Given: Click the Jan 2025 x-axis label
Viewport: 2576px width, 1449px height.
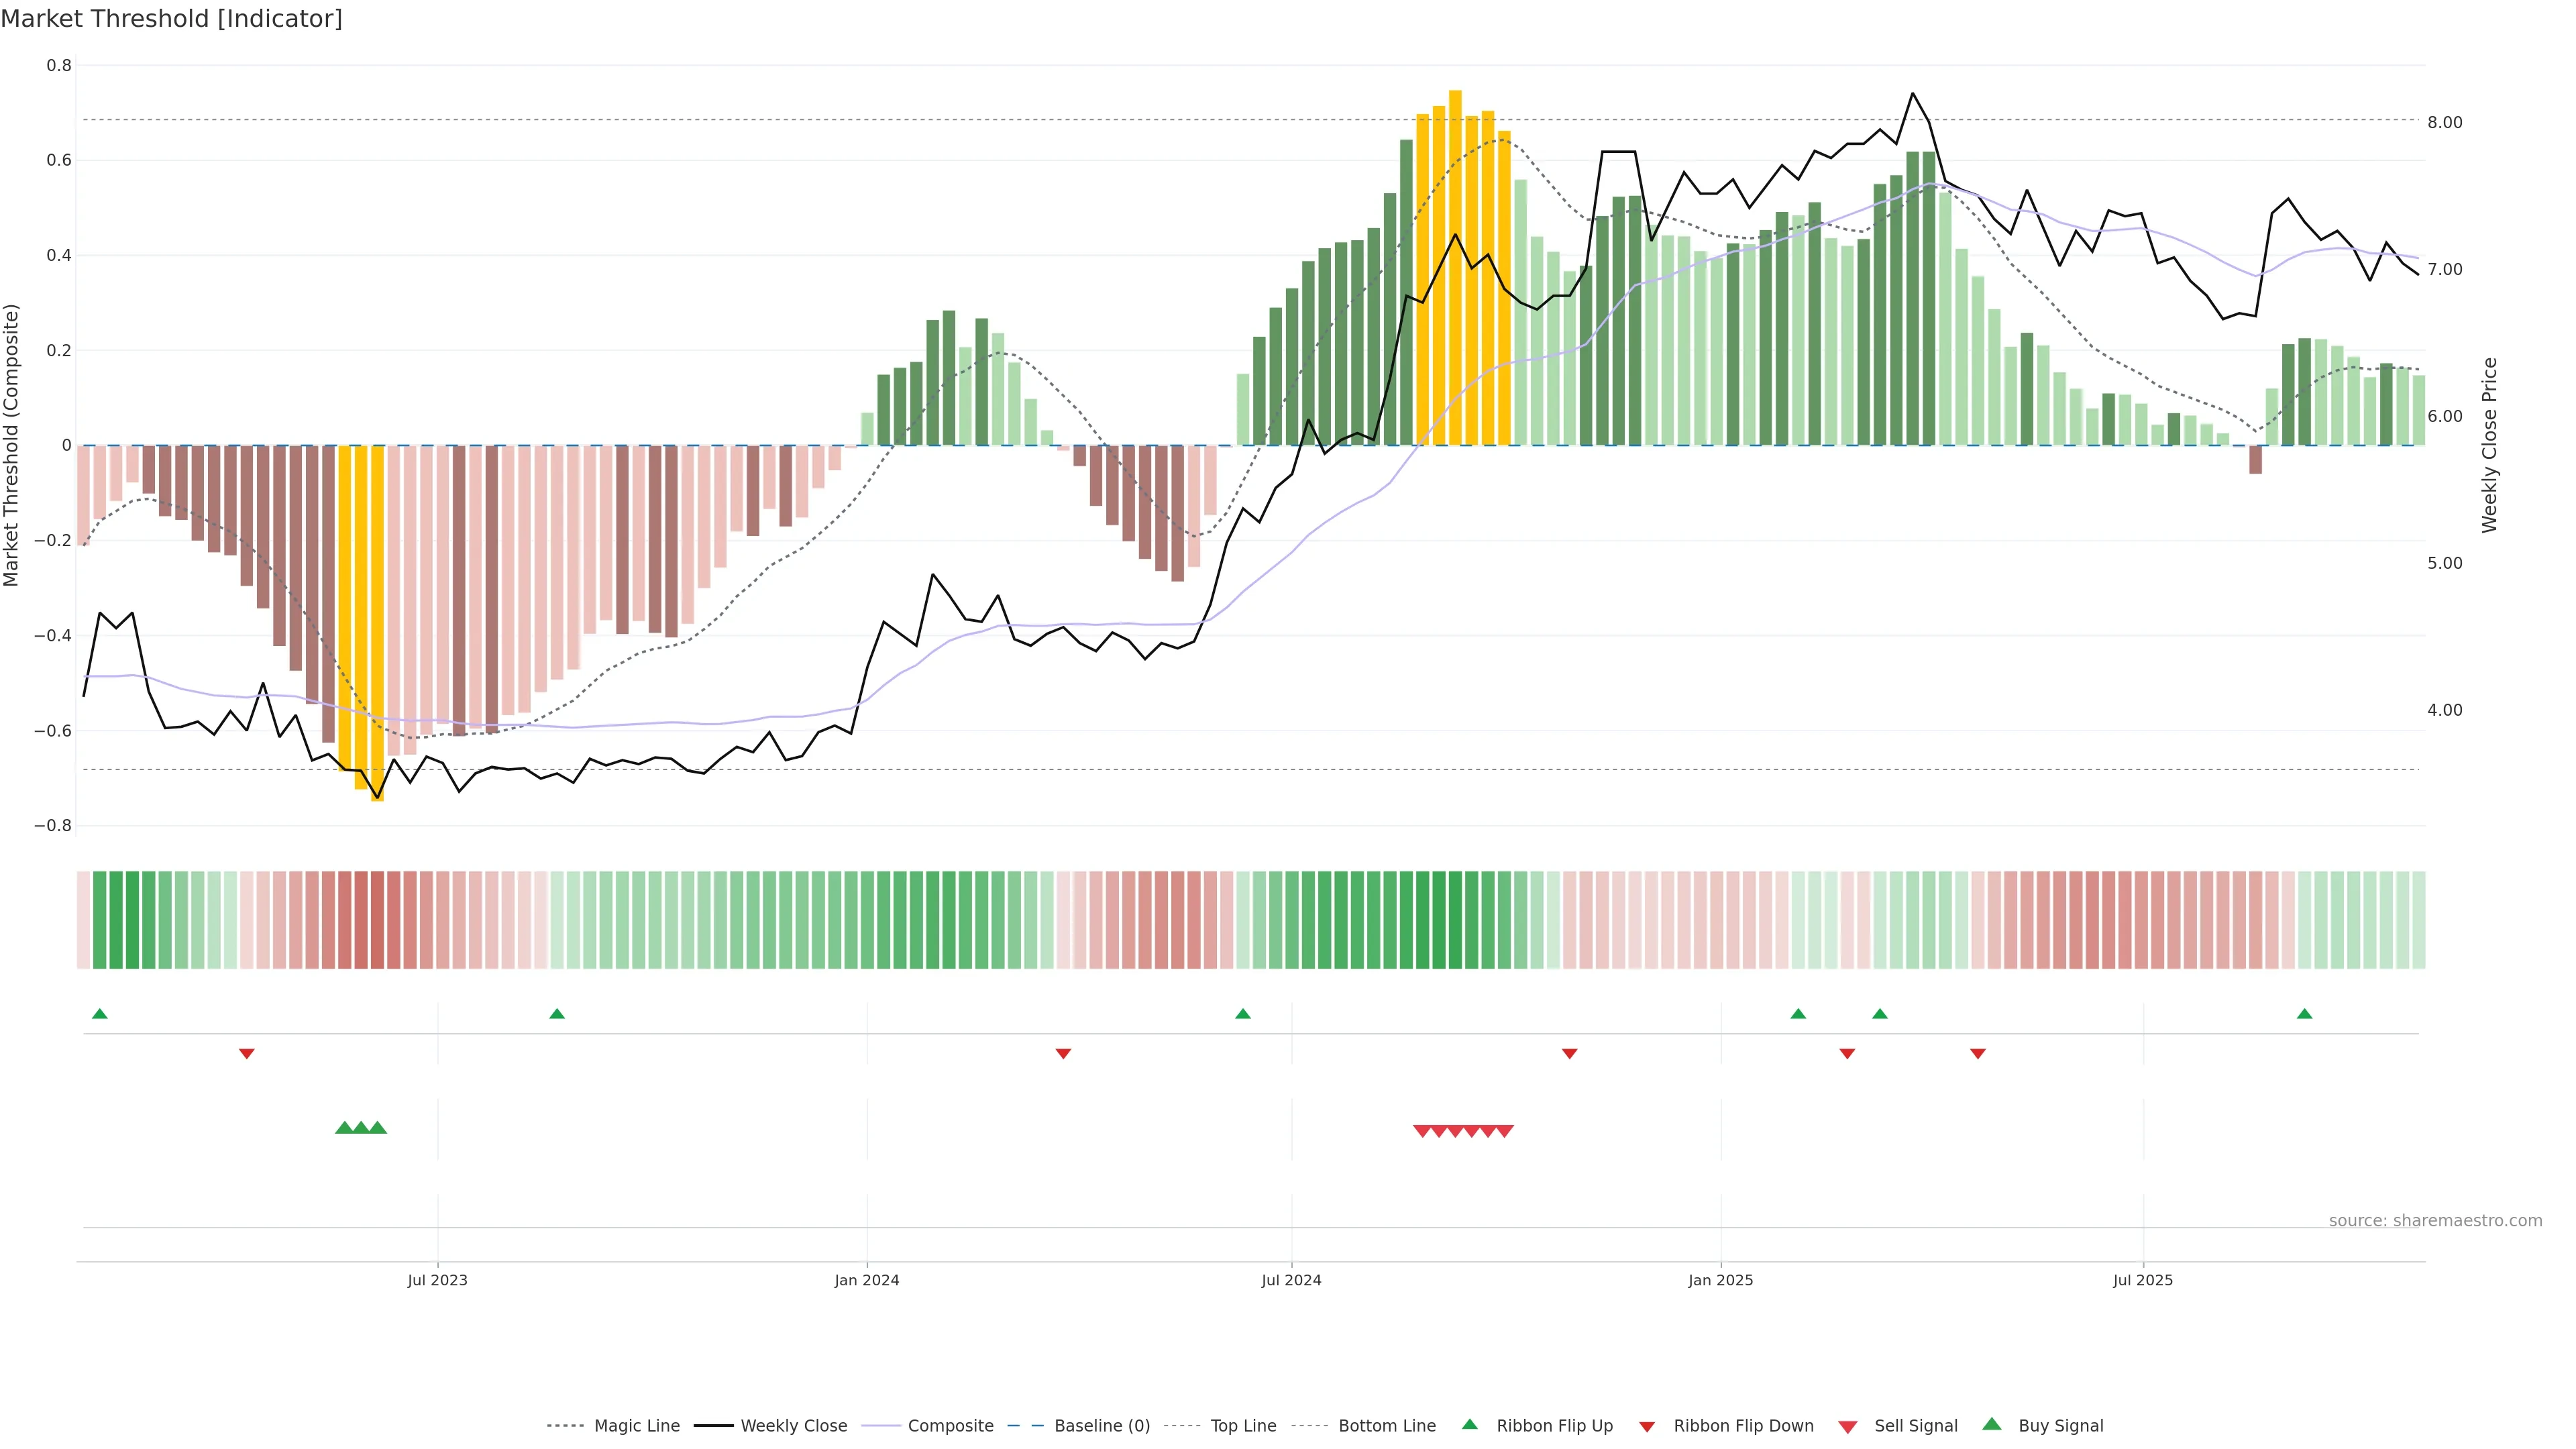Looking at the screenshot, I should [1720, 1280].
